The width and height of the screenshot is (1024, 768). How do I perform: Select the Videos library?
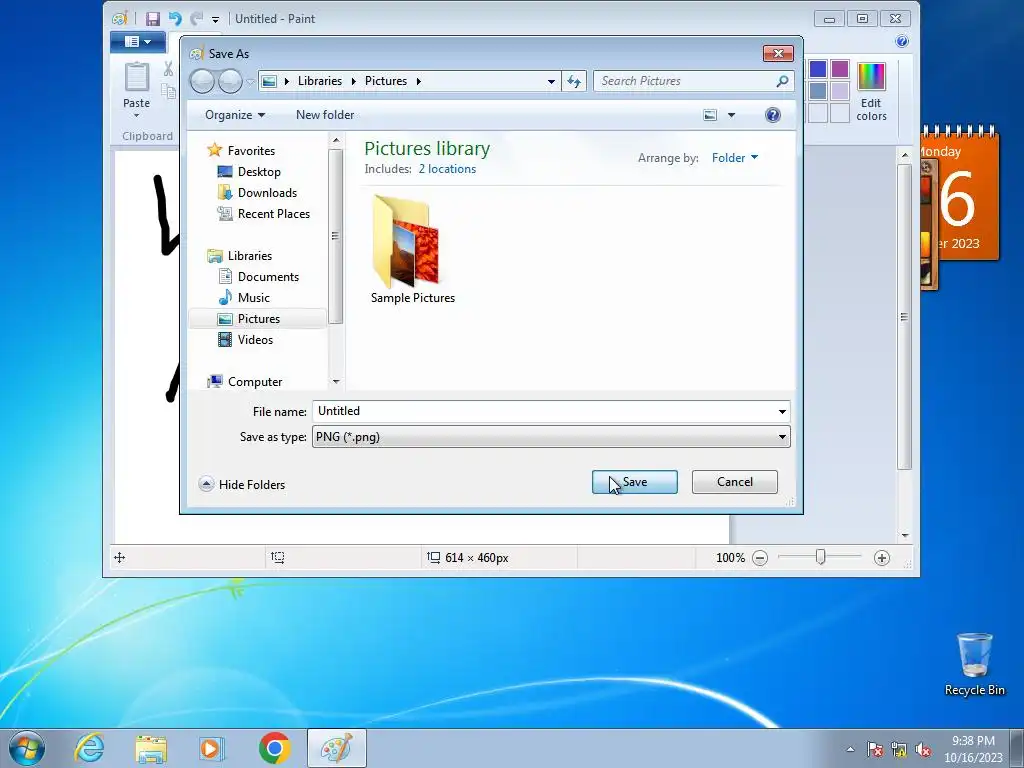pos(255,340)
